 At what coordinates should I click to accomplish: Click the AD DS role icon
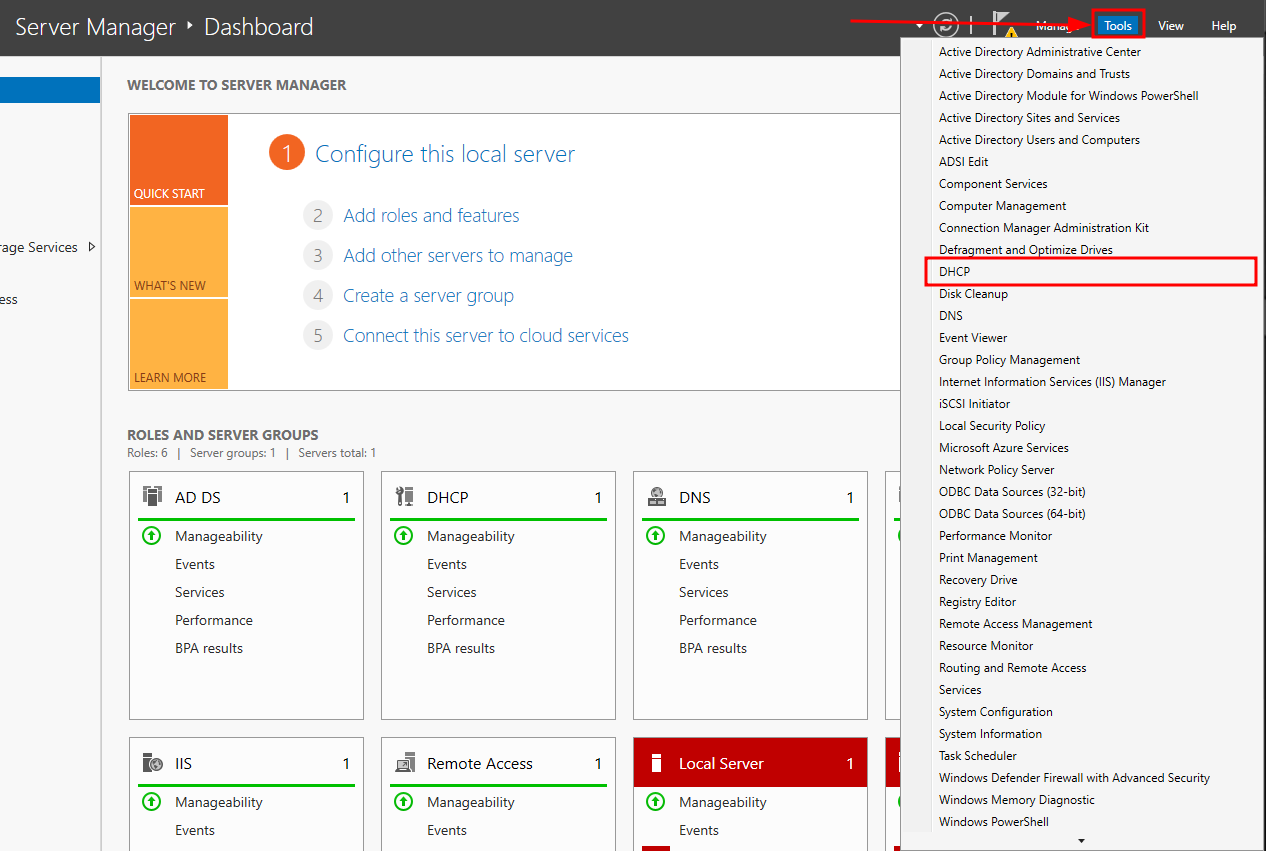click(152, 497)
